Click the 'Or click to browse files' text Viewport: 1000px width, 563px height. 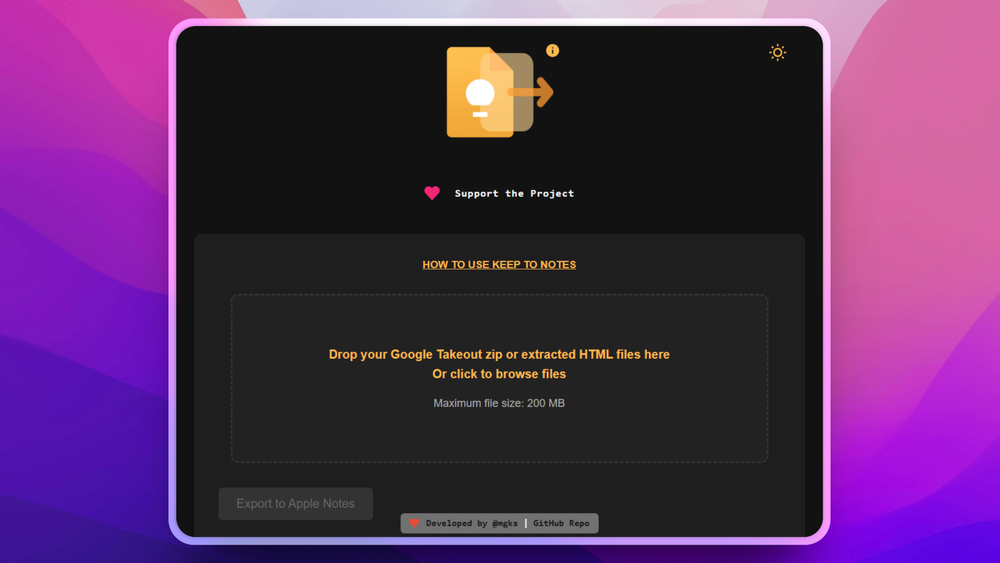(499, 374)
